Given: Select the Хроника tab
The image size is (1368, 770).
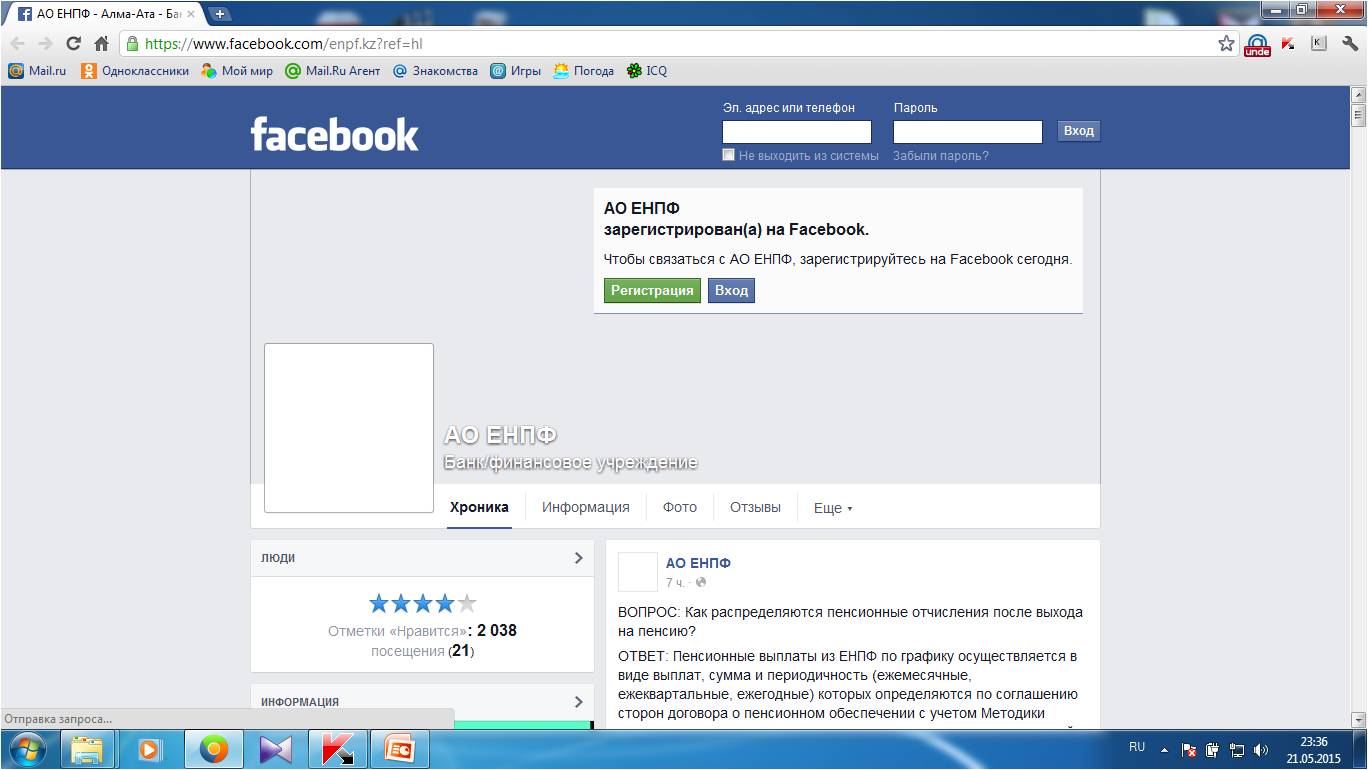Looking at the screenshot, I should [x=479, y=507].
